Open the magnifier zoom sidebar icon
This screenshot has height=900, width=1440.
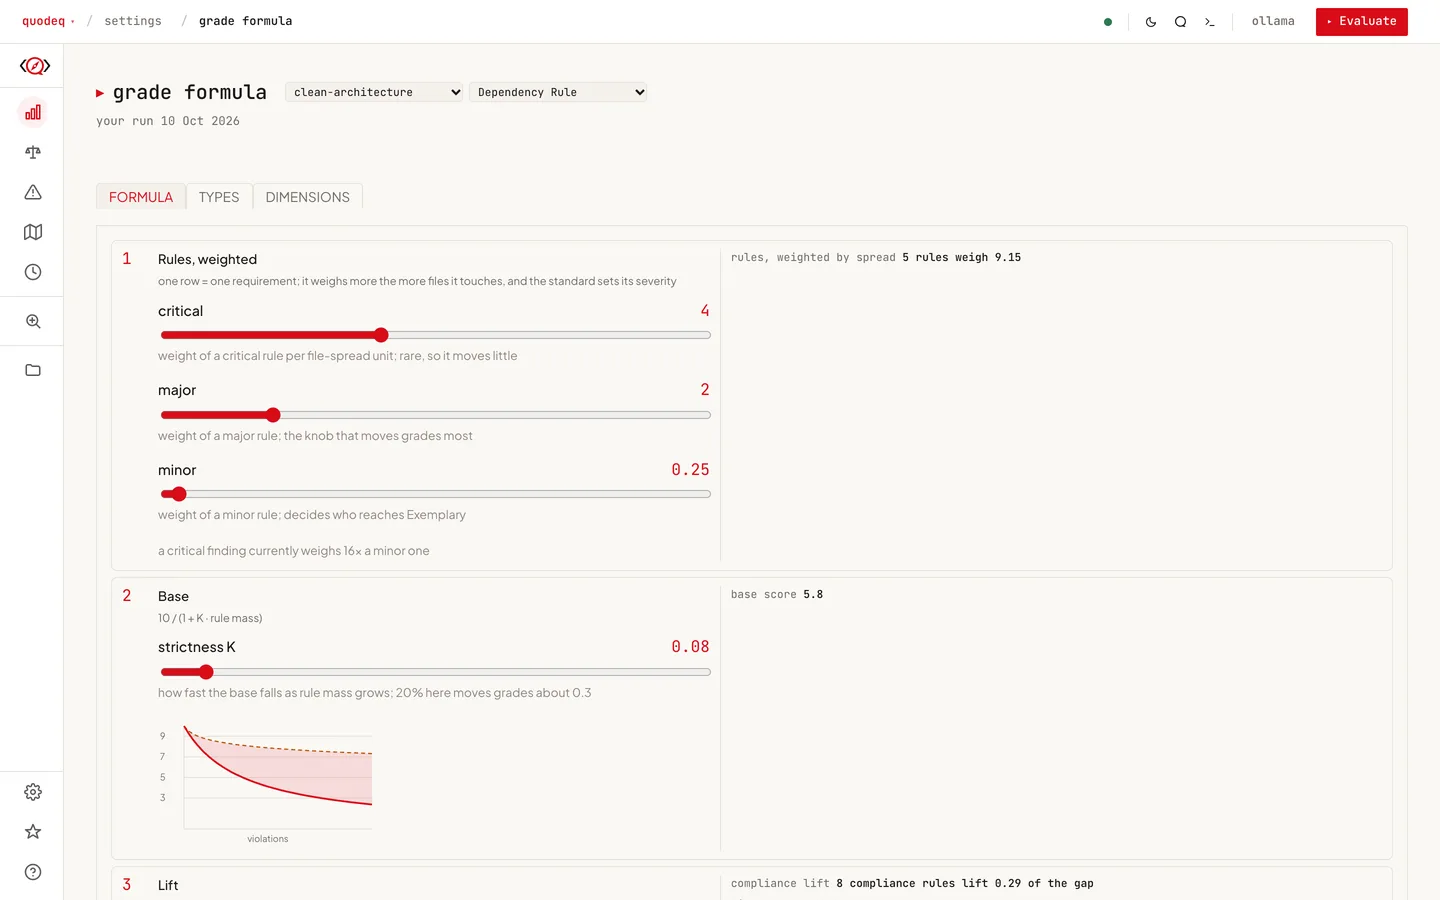pos(33,321)
